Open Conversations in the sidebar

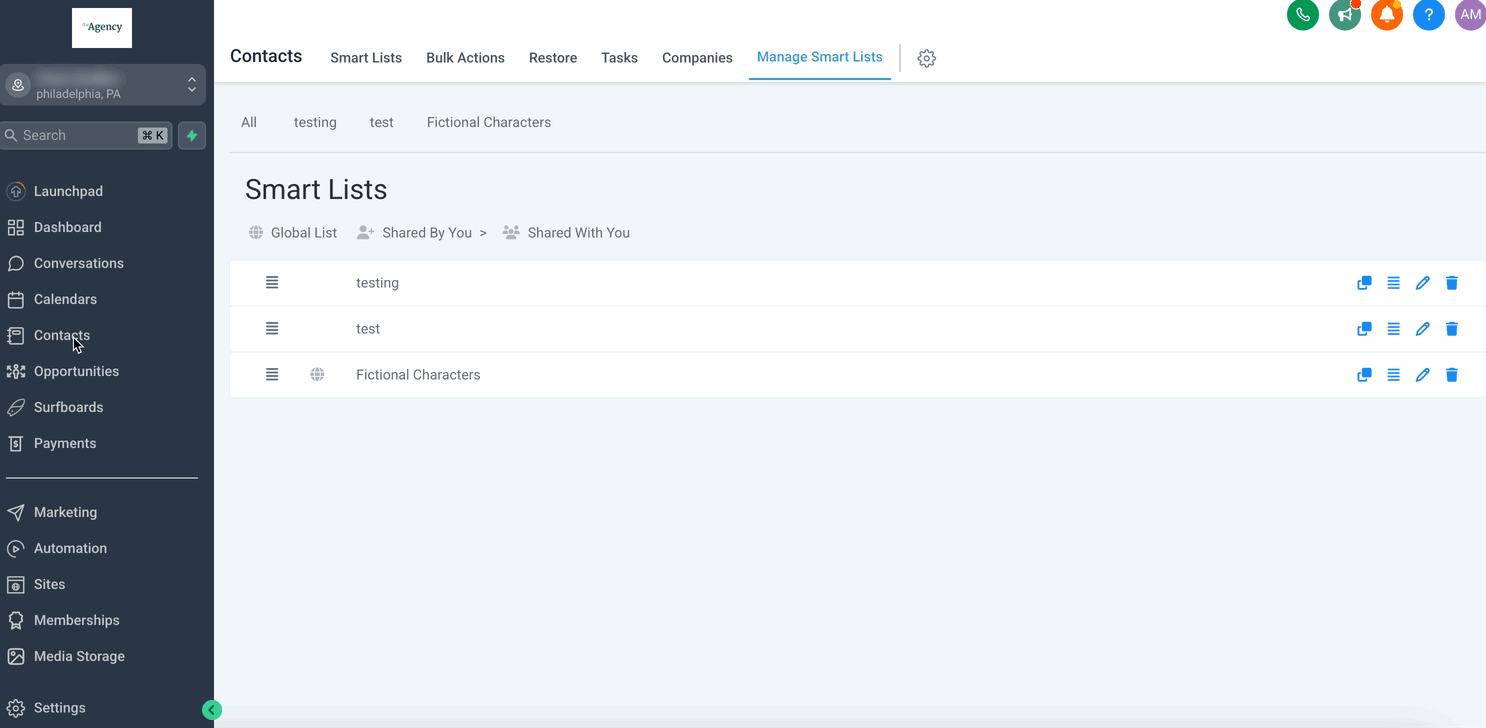tap(79, 263)
